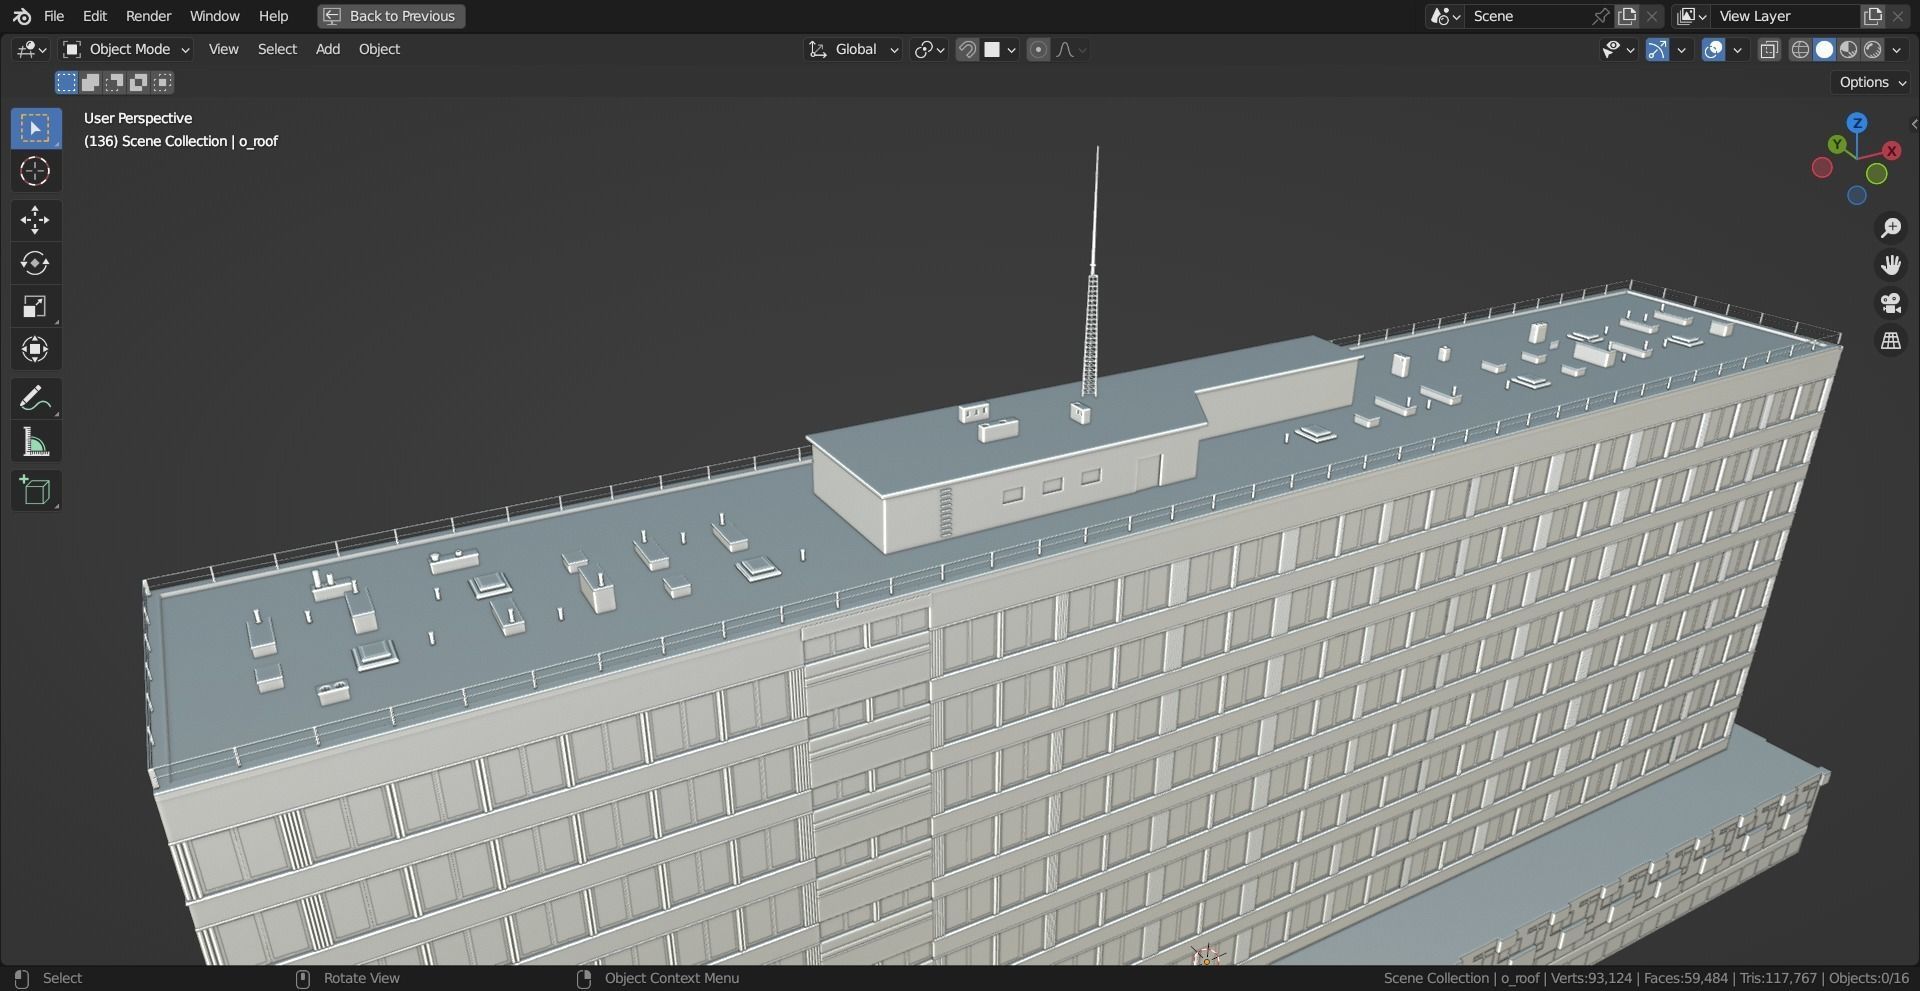Click the zoom magnifier viewport icon
Image resolution: width=1920 pixels, height=991 pixels.
coord(1891,228)
